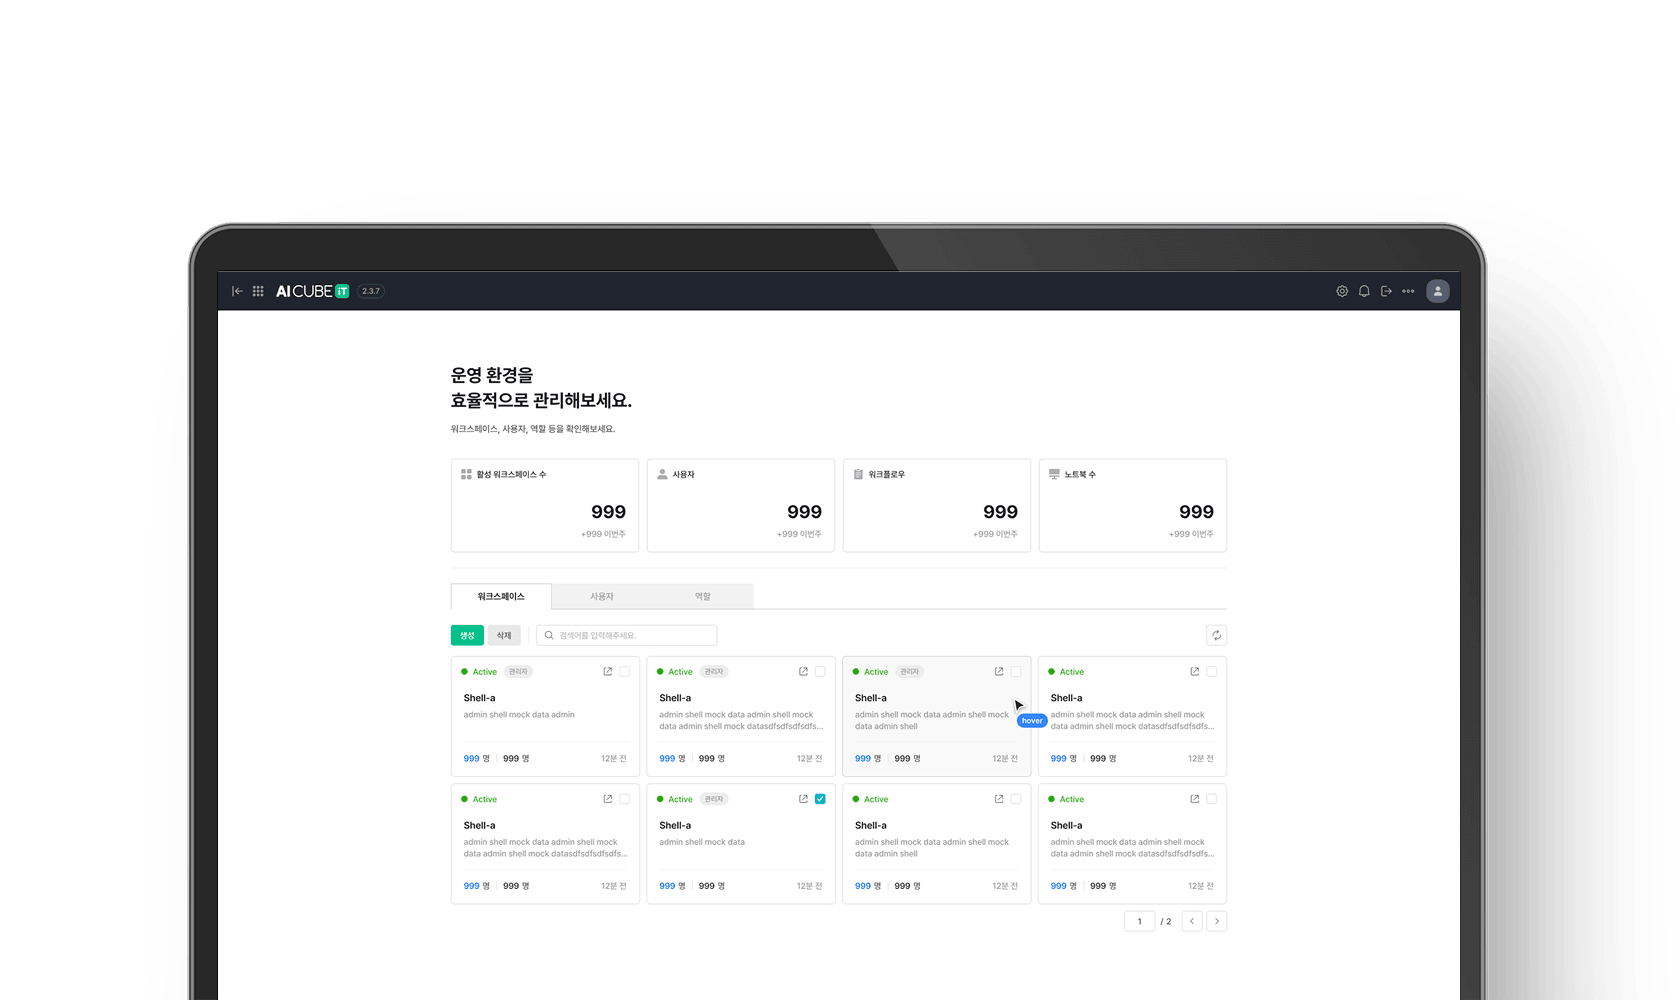Click the green 생성 button
Image resolution: width=1680 pixels, height=1000 pixels.
[467, 635]
